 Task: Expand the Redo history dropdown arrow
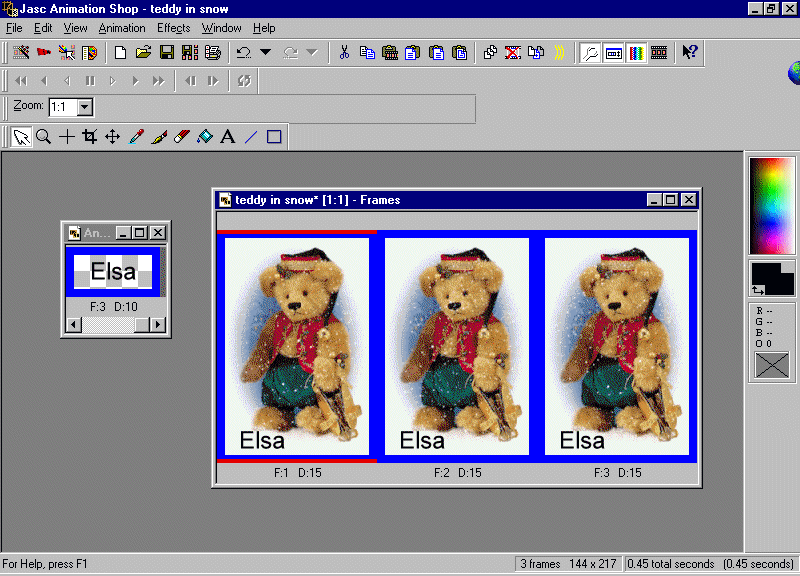point(311,52)
